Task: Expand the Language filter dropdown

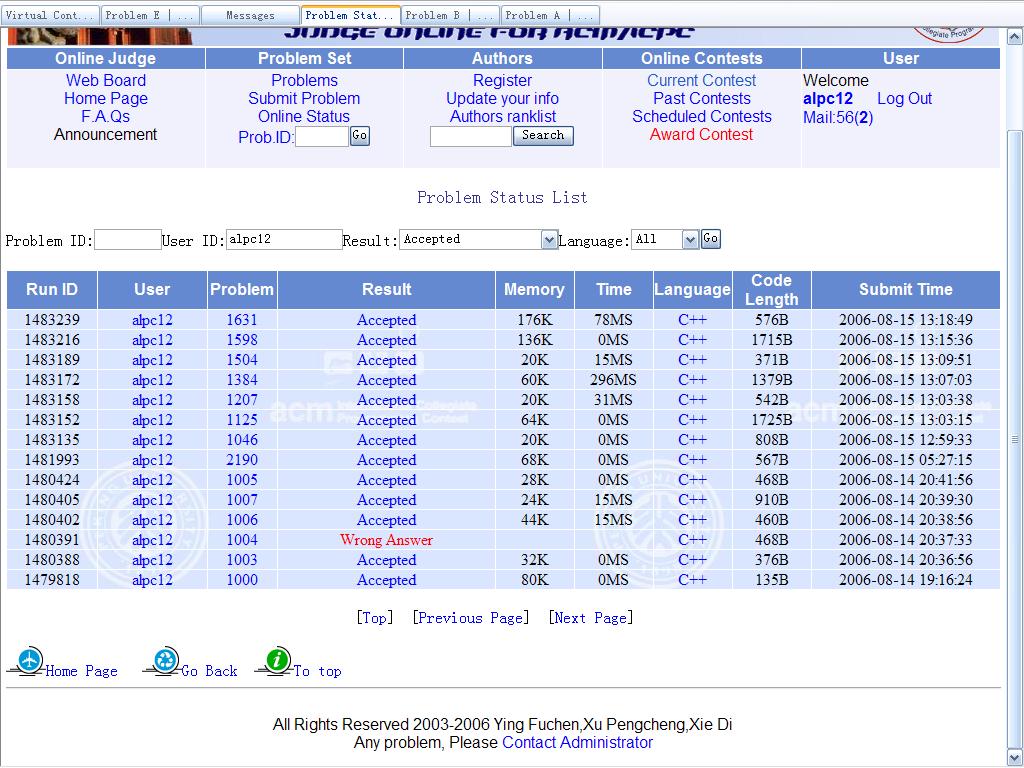Action: 690,240
